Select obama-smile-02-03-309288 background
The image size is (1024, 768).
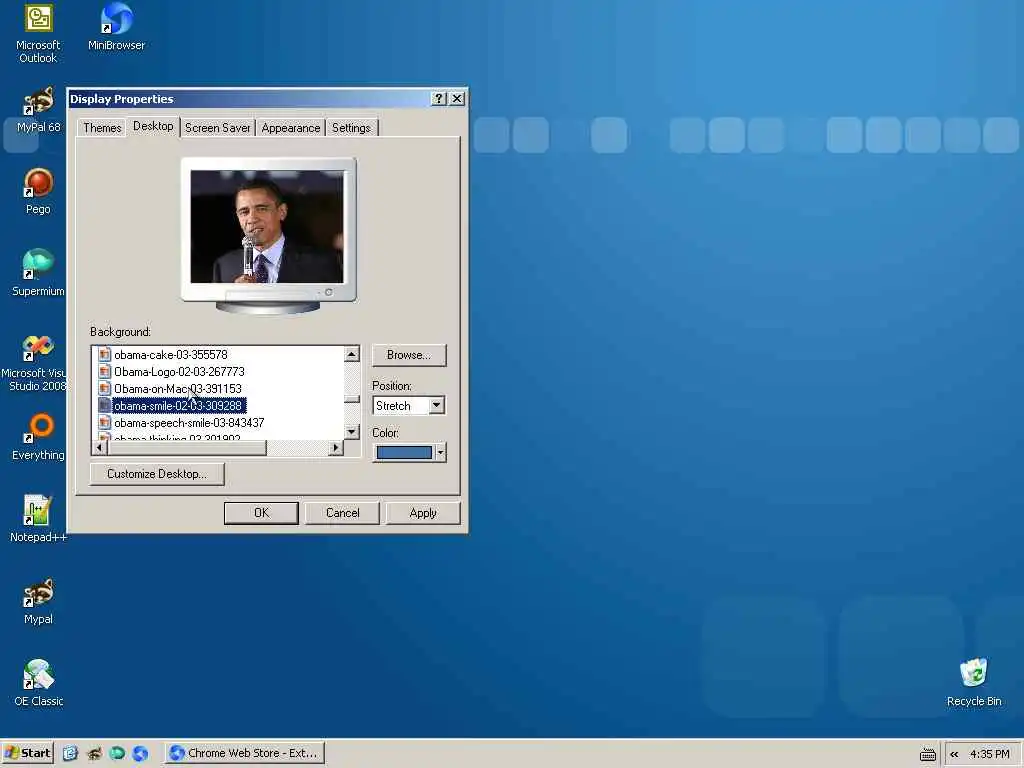tap(178, 406)
